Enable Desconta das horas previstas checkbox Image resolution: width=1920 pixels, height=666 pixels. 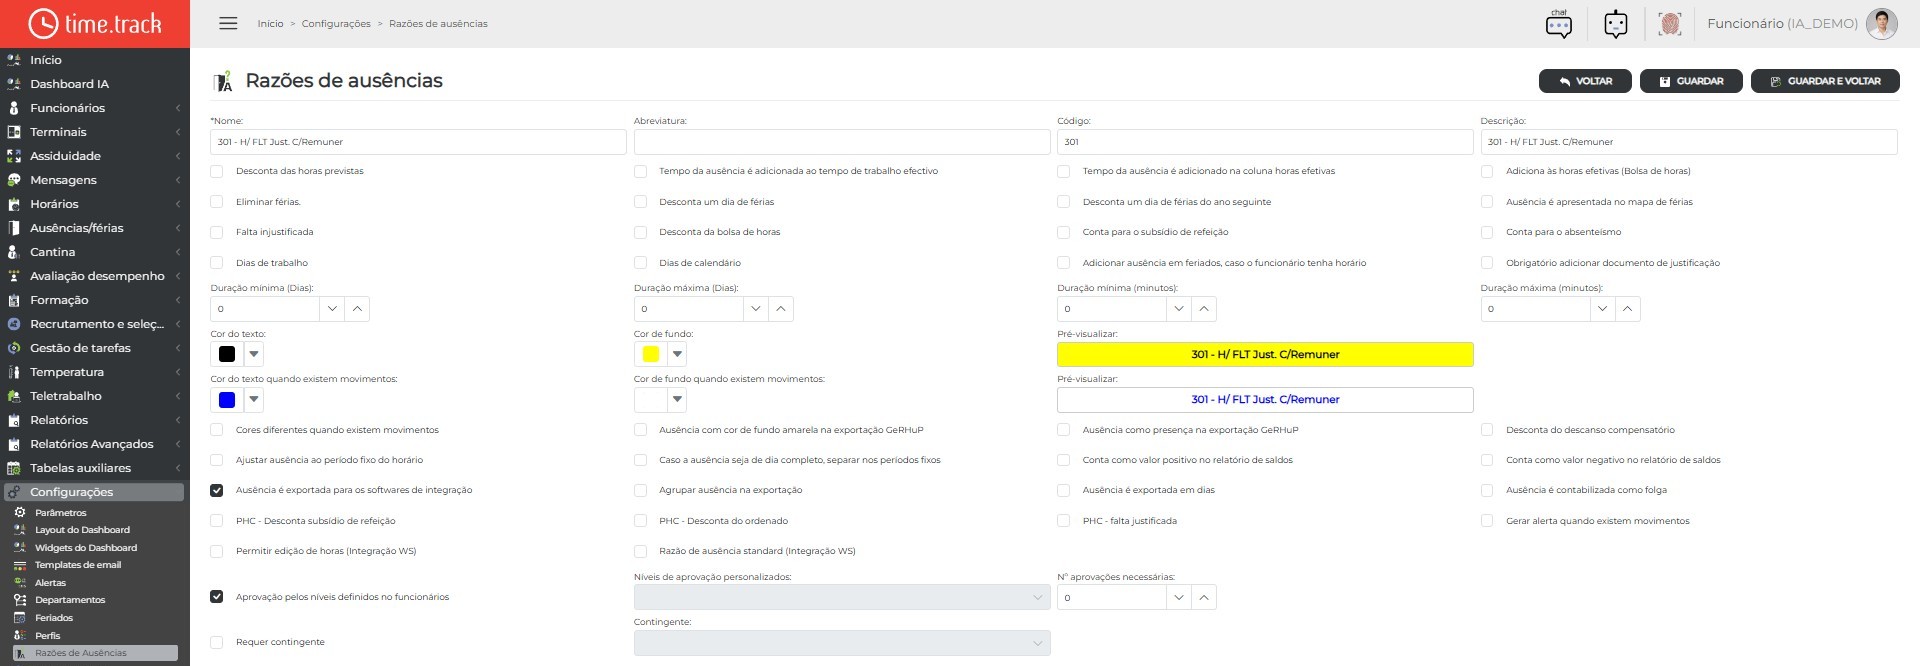click(217, 171)
